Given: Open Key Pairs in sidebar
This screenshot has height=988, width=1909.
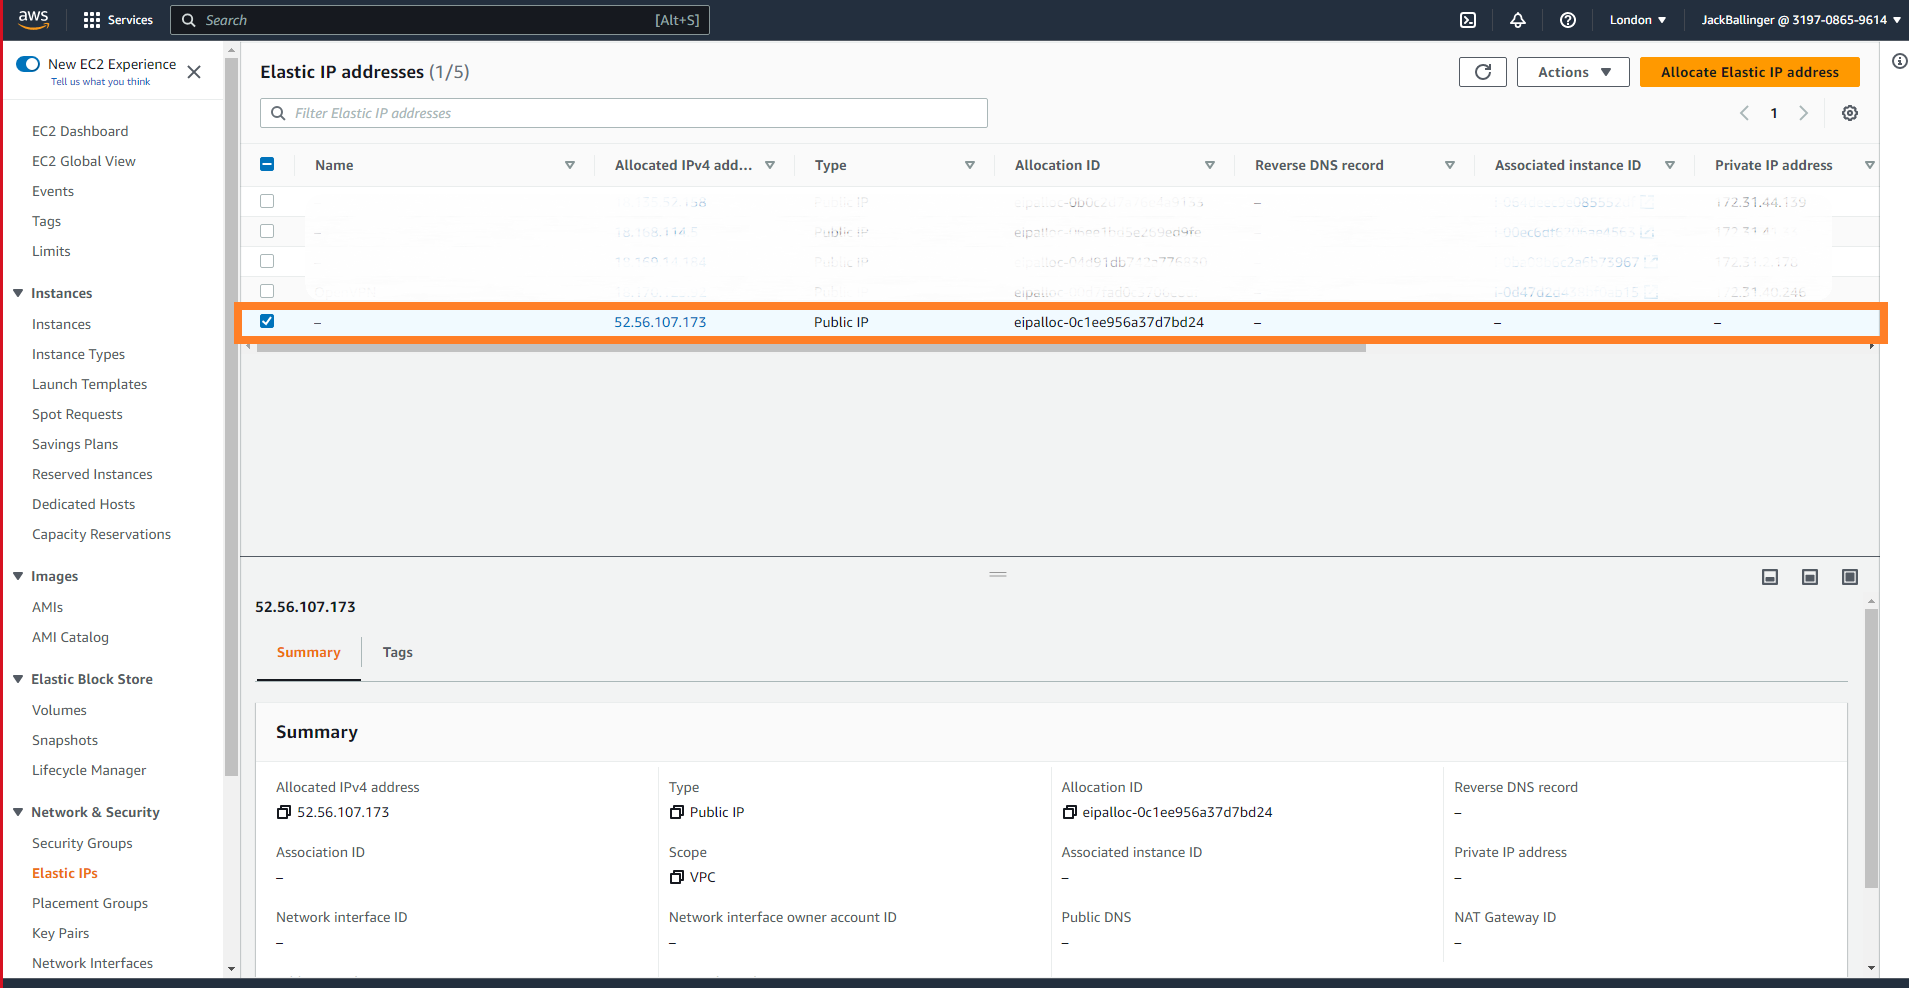Looking at the screenshot, I should coord(60,933).
